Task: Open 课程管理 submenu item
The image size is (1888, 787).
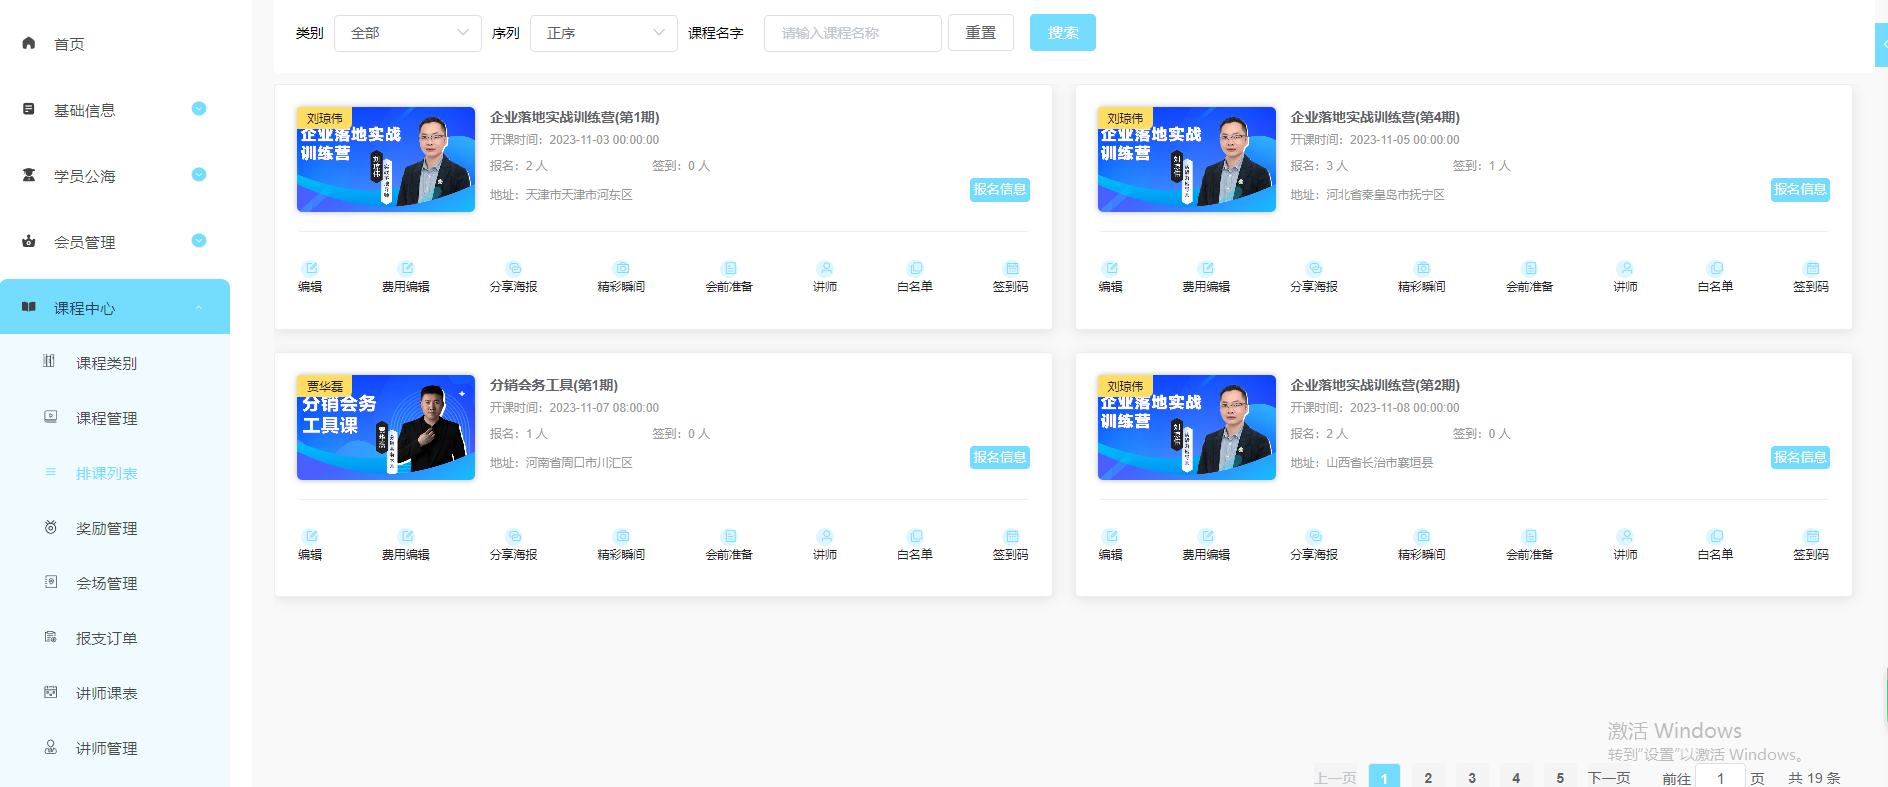Action: coord(115,418)
